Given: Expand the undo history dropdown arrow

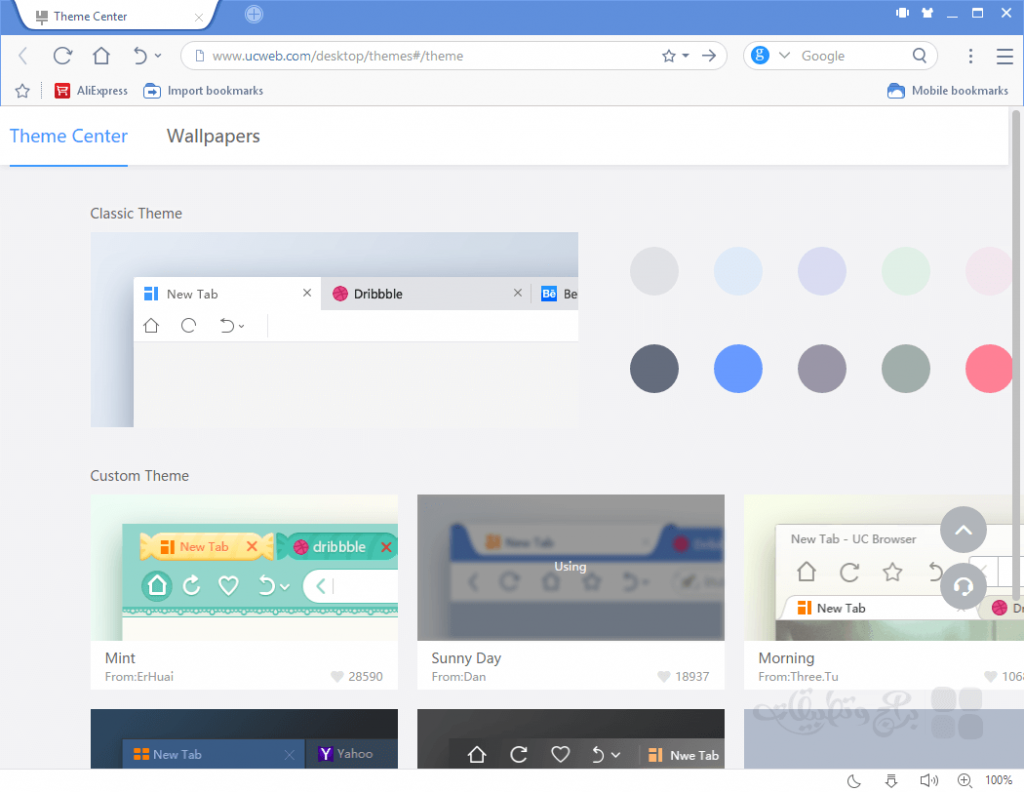Looking at the screenshot, I should click(x=156, y=57).
